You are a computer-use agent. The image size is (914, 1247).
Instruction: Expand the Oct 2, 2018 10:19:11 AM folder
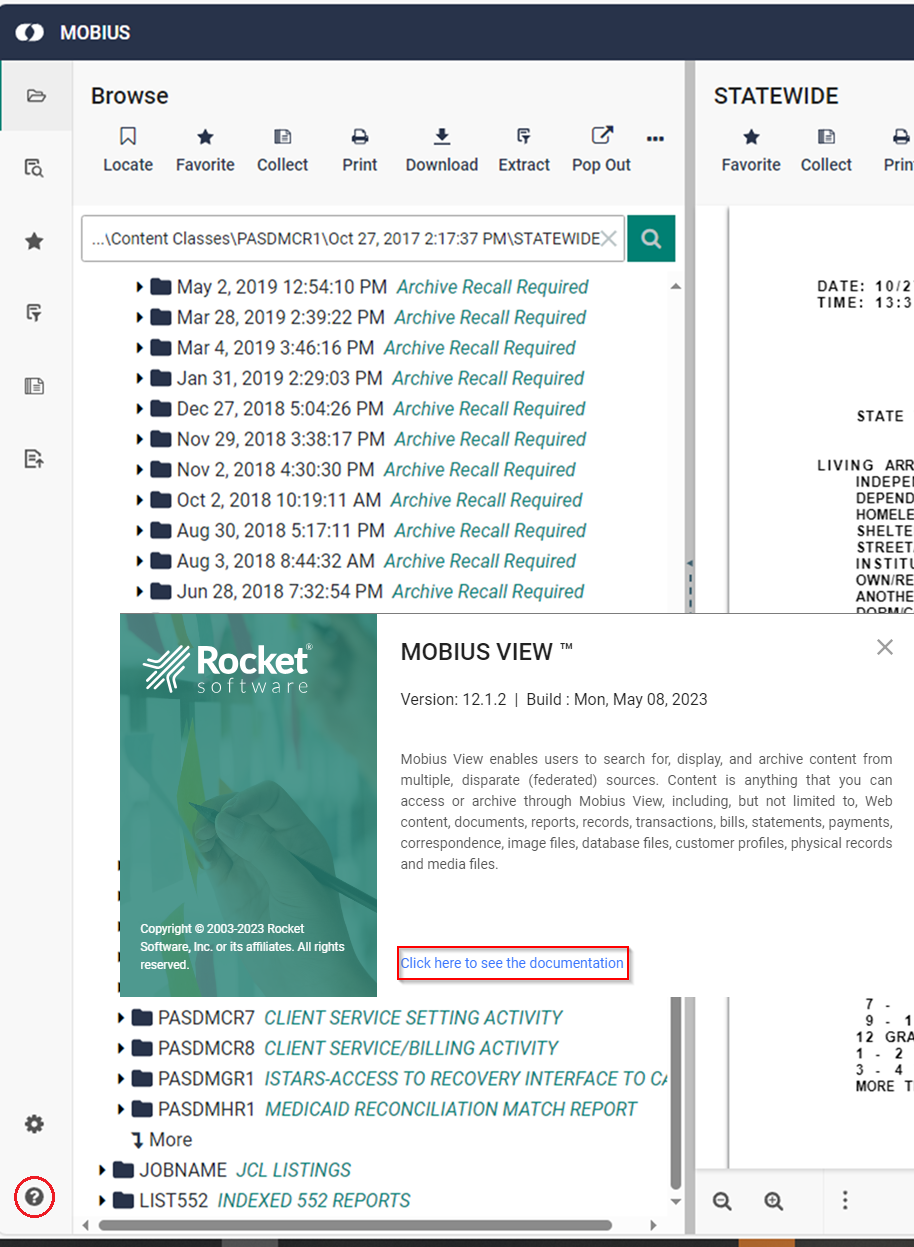(x=140, y=501)
